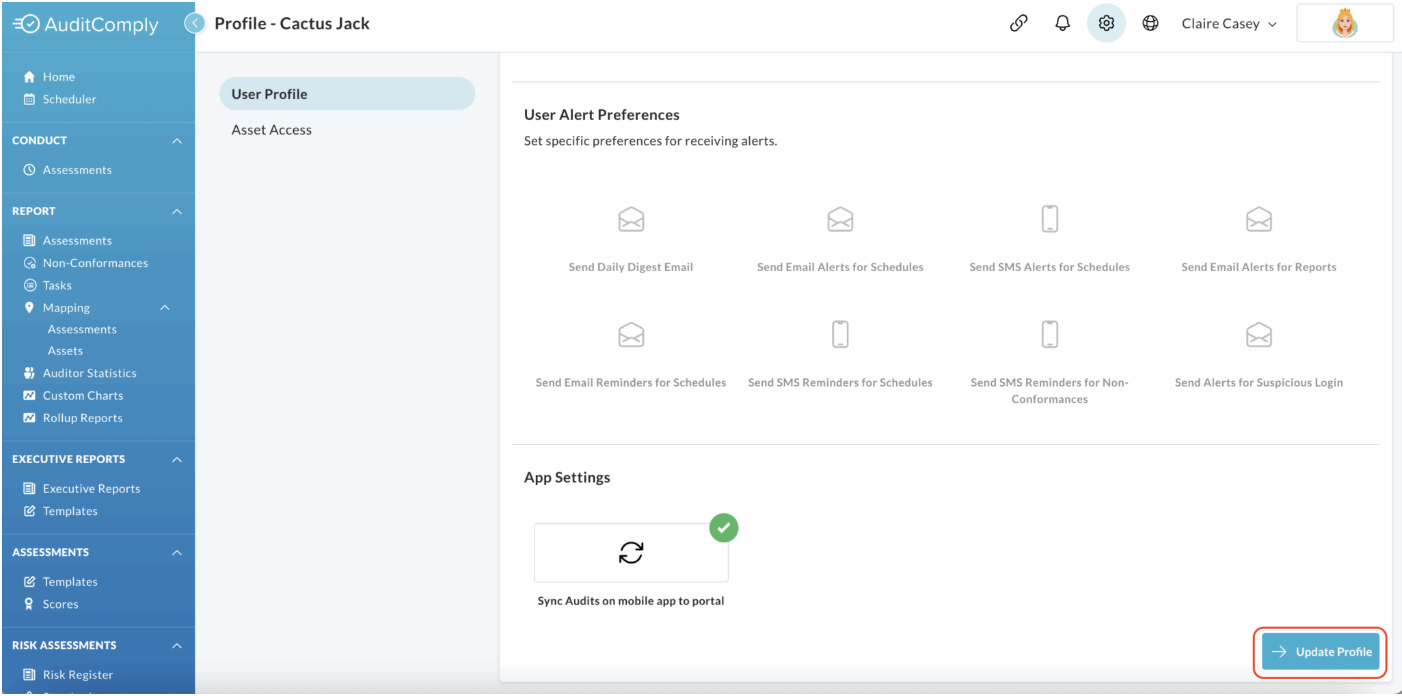
Task: Click the AuditComply logo
Action: click(x=85, y=25)
